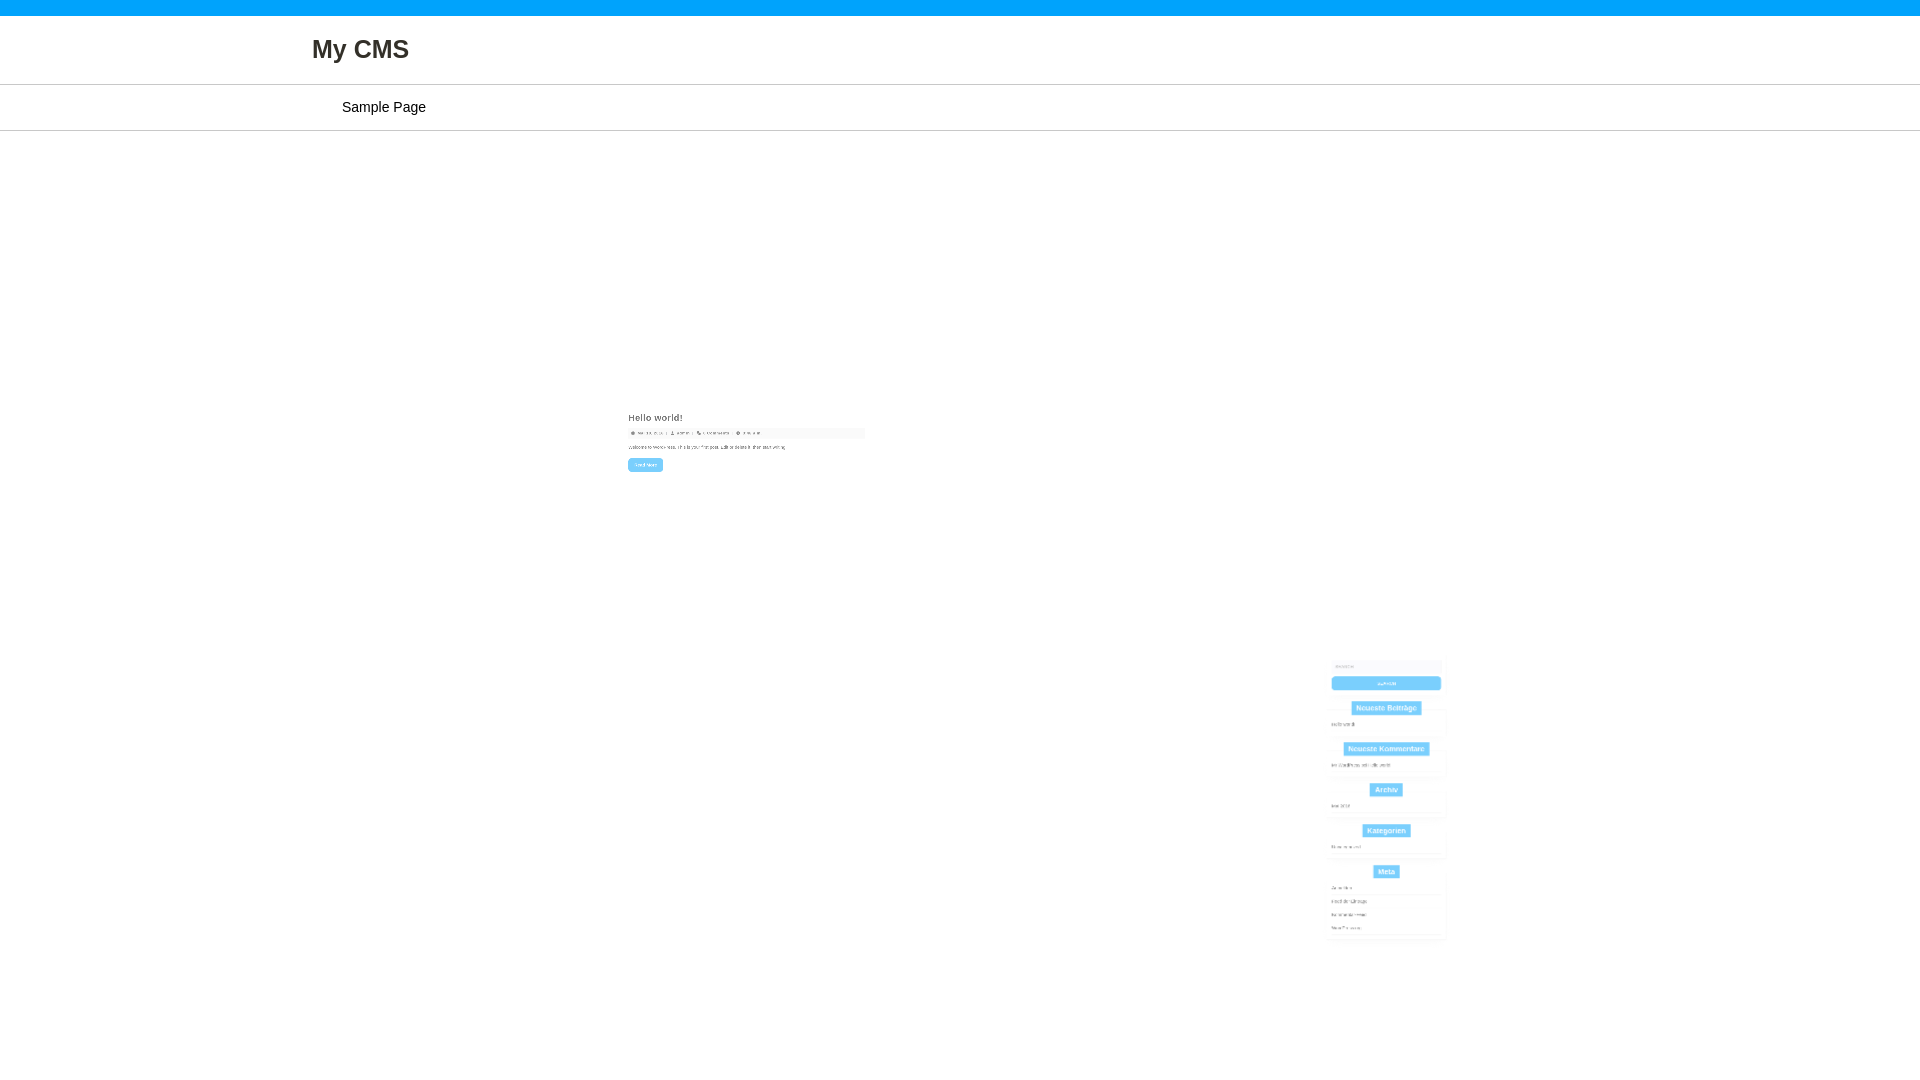Click the calendar date icon in post meta
The height and width of the screenshot is (1080, 1920).
[633, 433]
